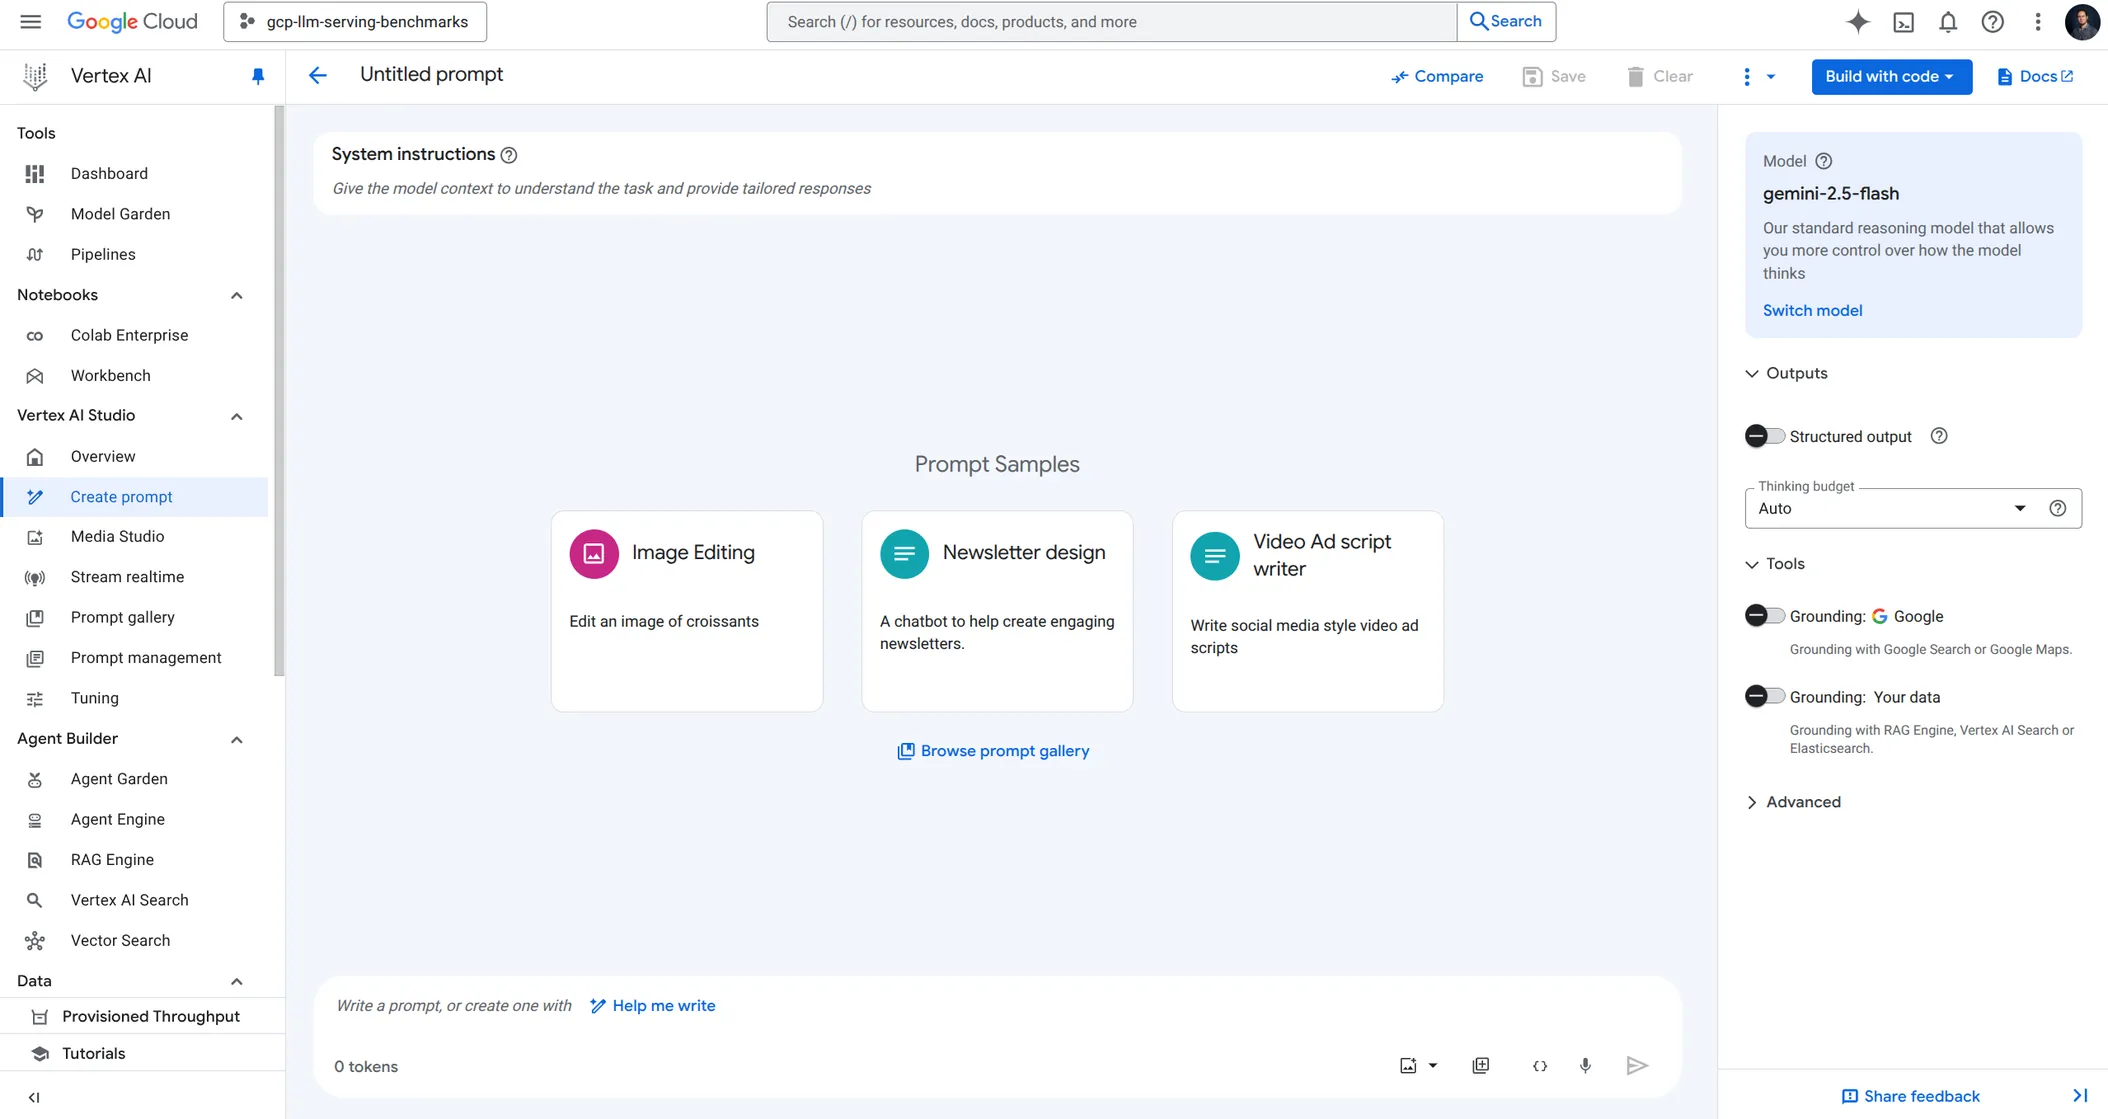Click the Compare button
This screenshot has height=1119, width=2108.
pyautogui.click(x=1437, y=76)
